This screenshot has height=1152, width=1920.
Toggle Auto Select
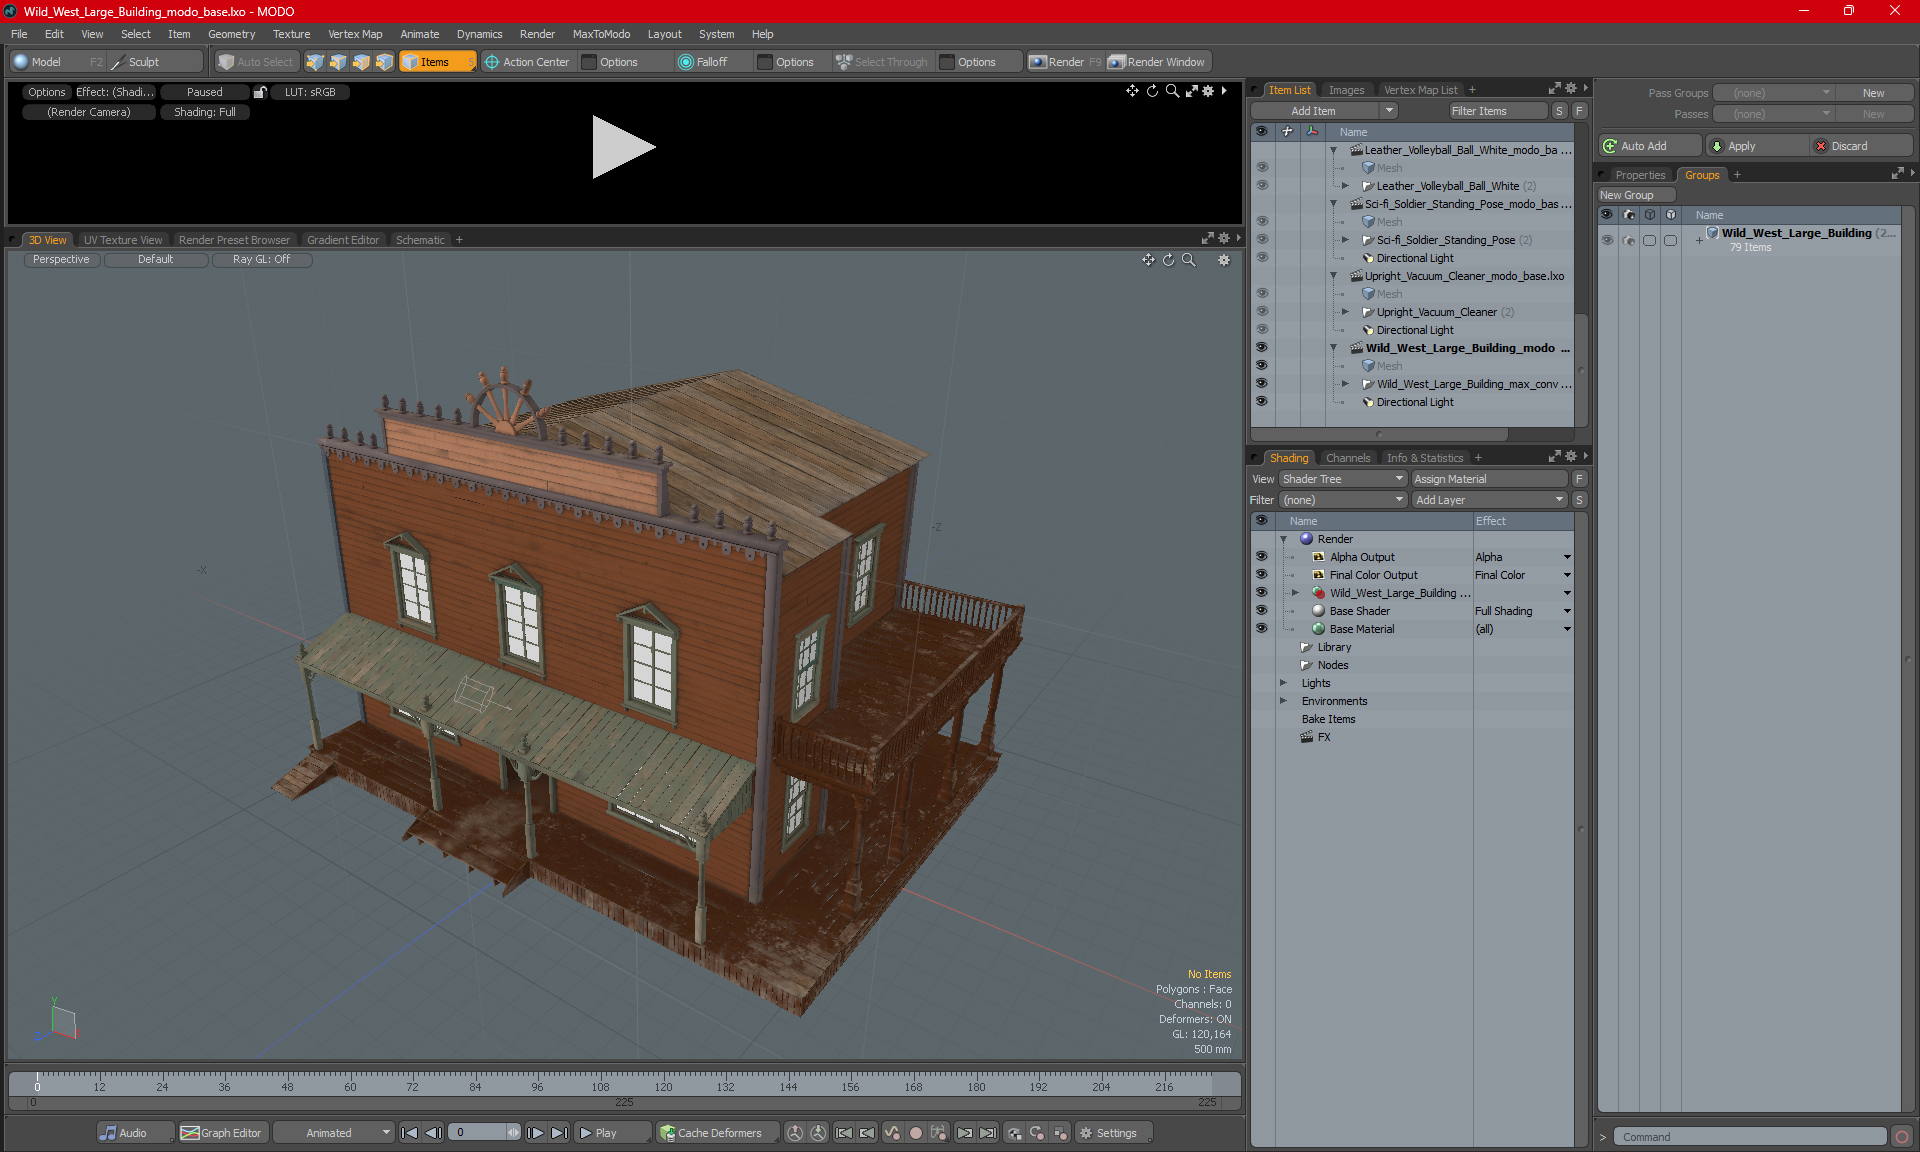click(256, 62)
